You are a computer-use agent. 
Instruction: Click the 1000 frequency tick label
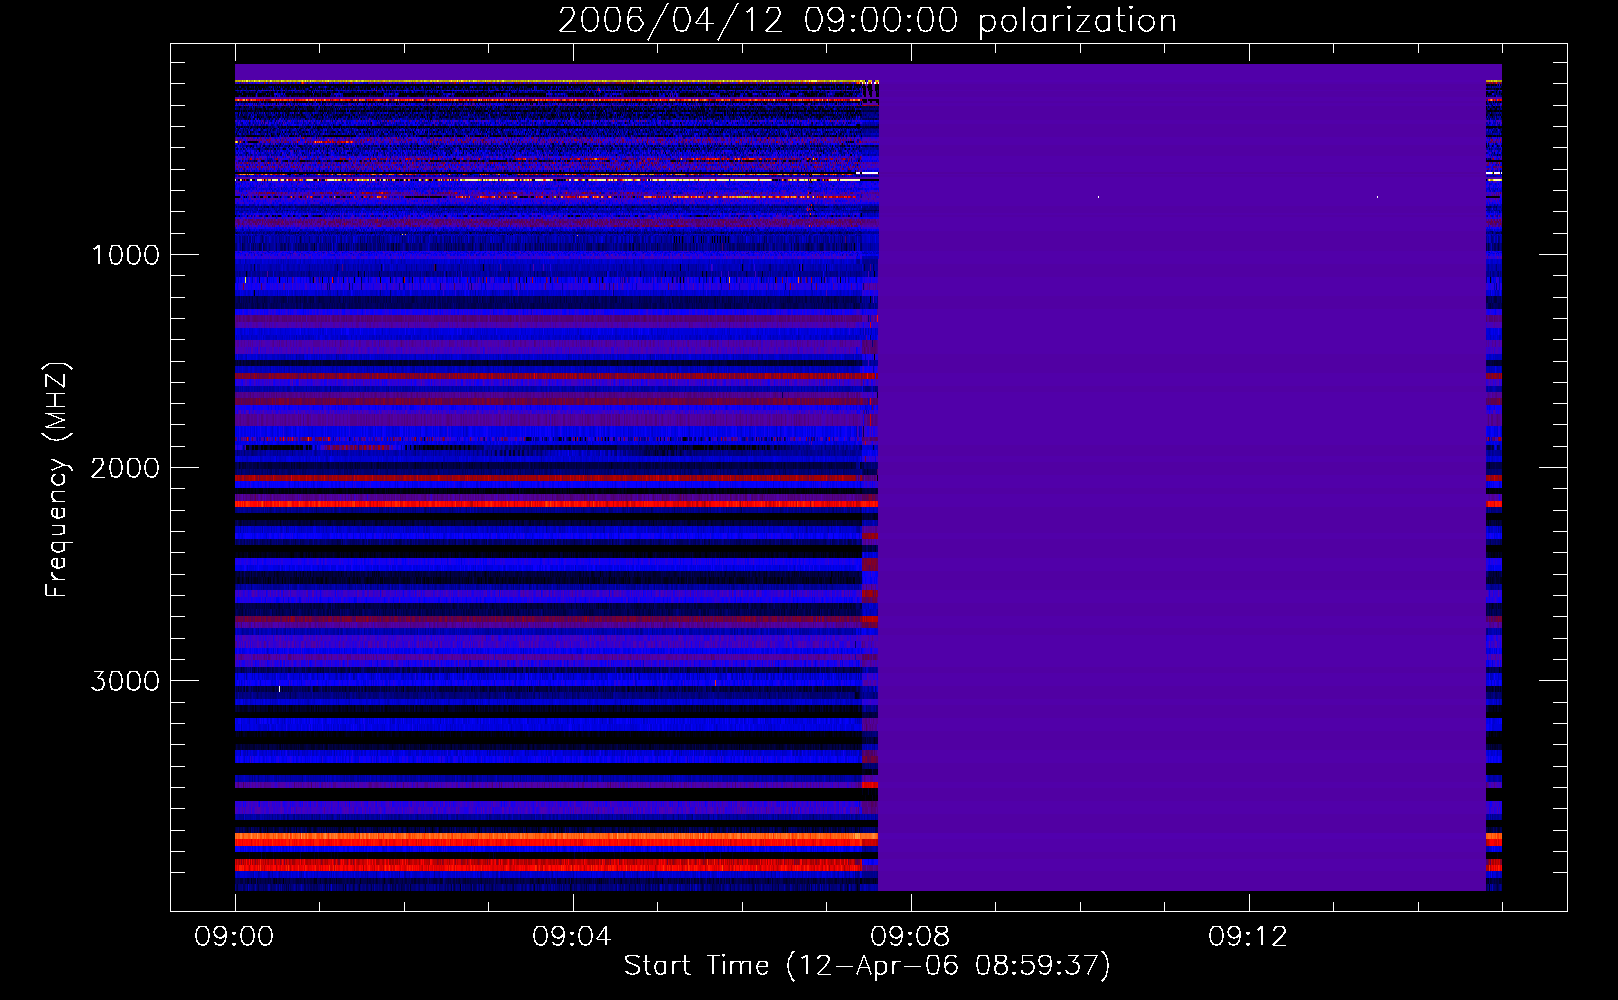[125, 255]
